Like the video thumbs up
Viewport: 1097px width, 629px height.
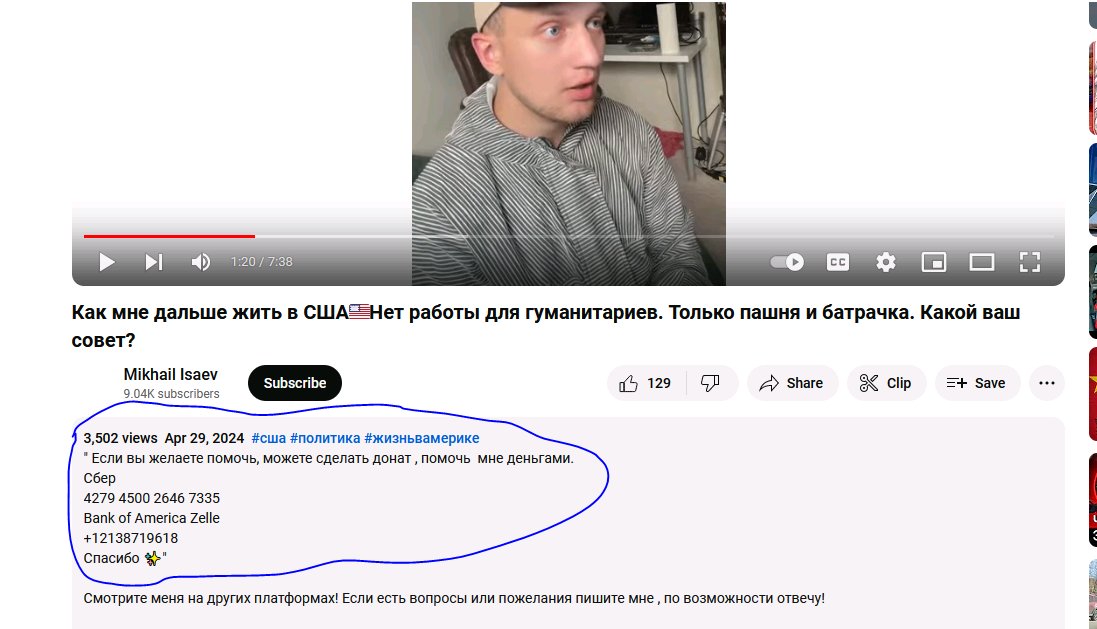pos(644,383)
